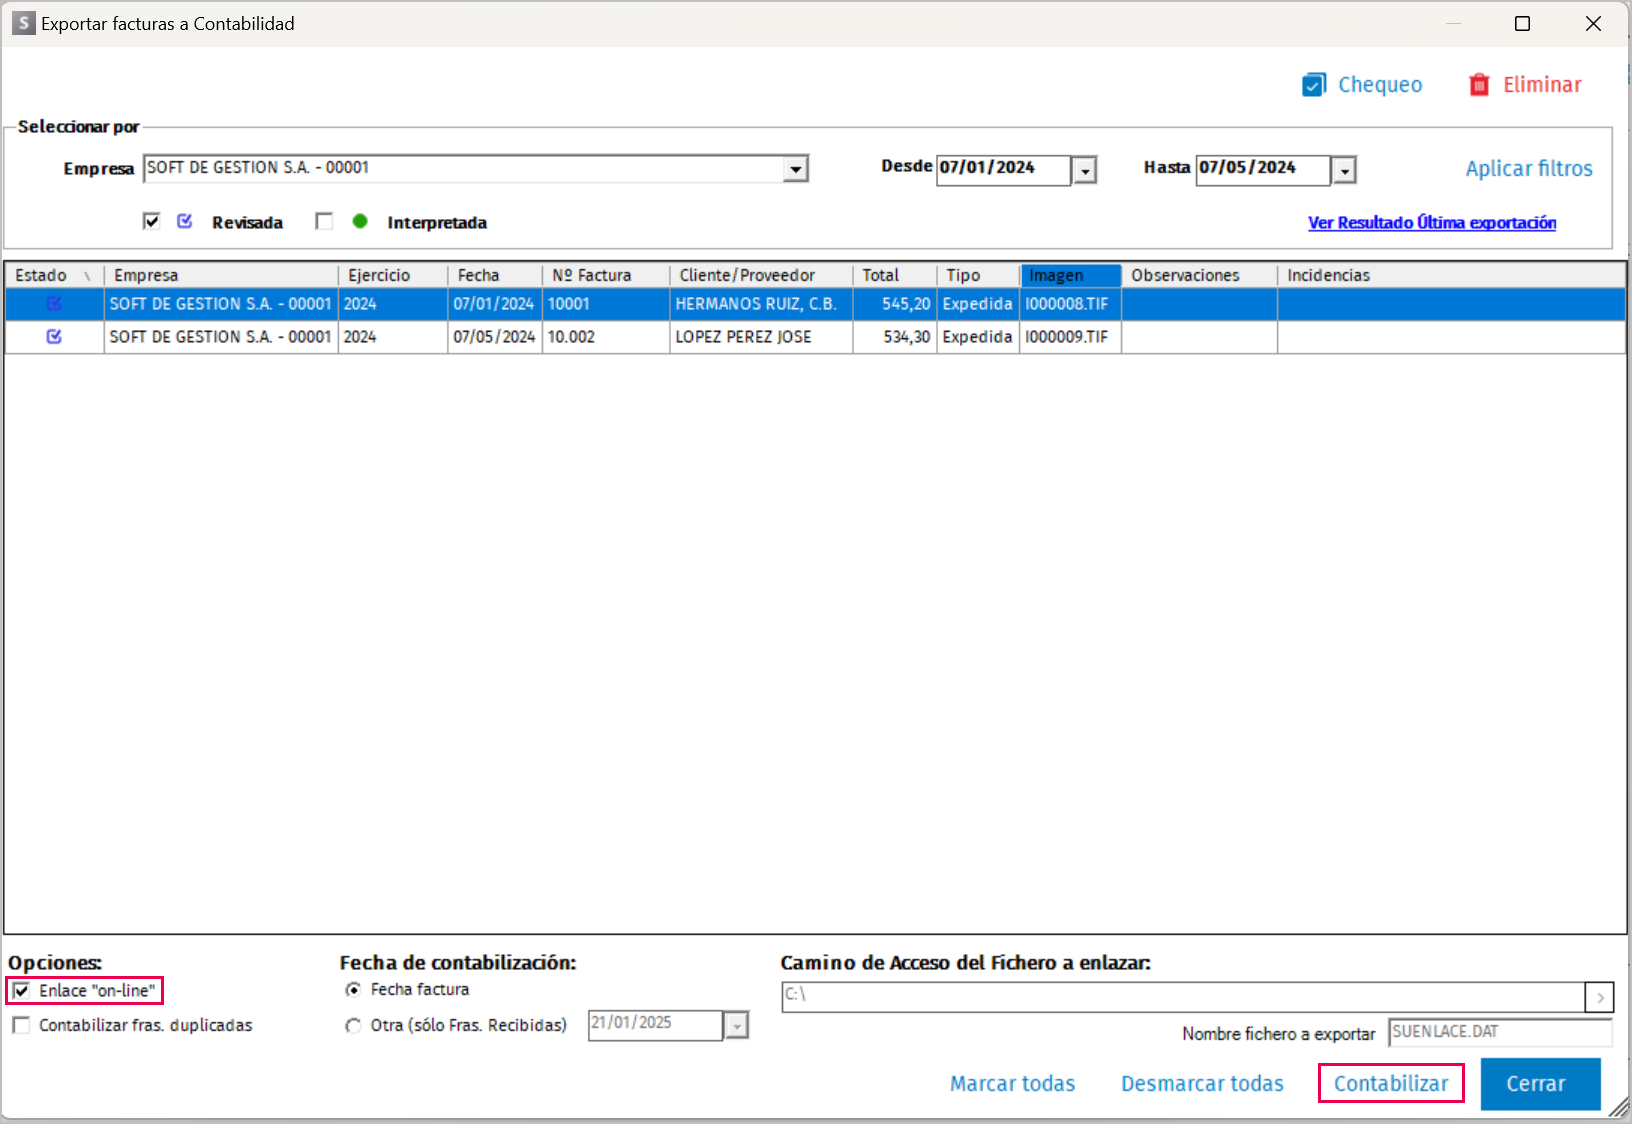Select the Fecha factura radio button

coord(353,990)
